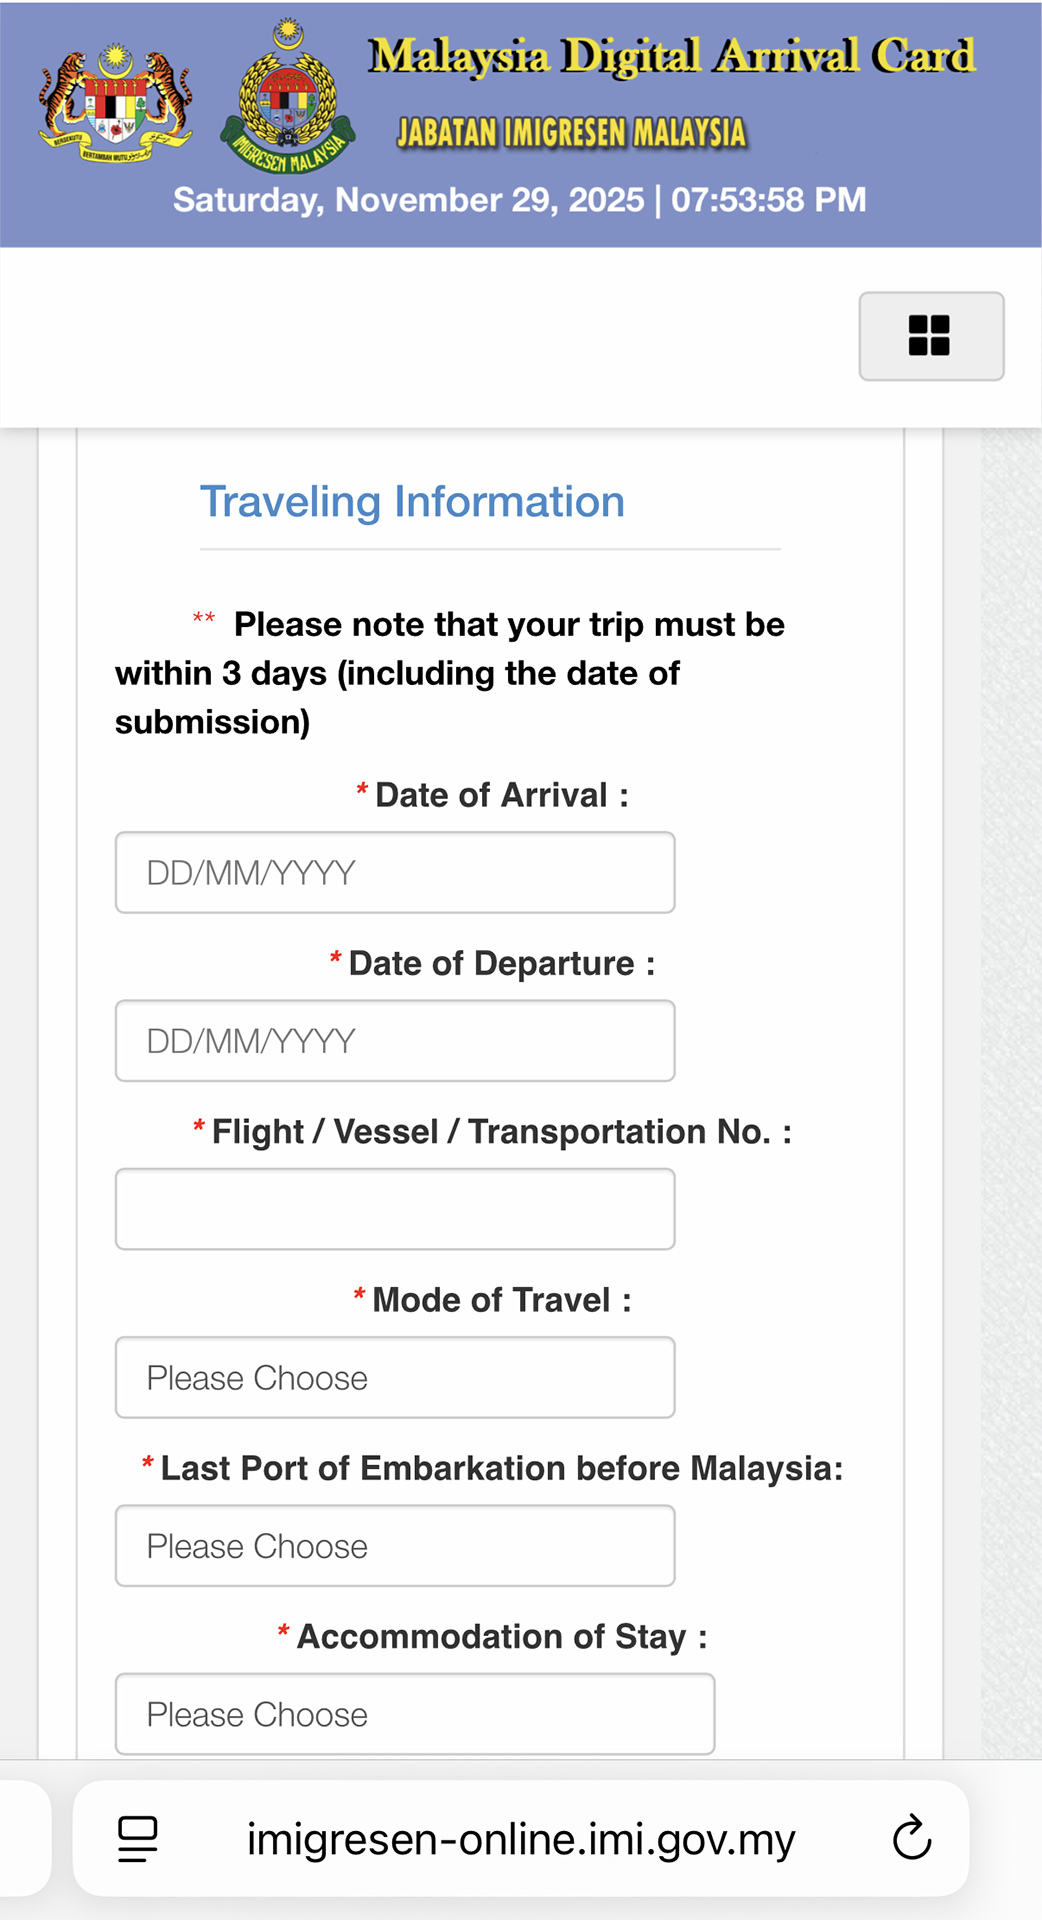The width and height of the screenshot is (1042, 1920).
Task: Open the Accommodation of Stay dropdown
Action: pyautogui.click(x=415, y=1714)
